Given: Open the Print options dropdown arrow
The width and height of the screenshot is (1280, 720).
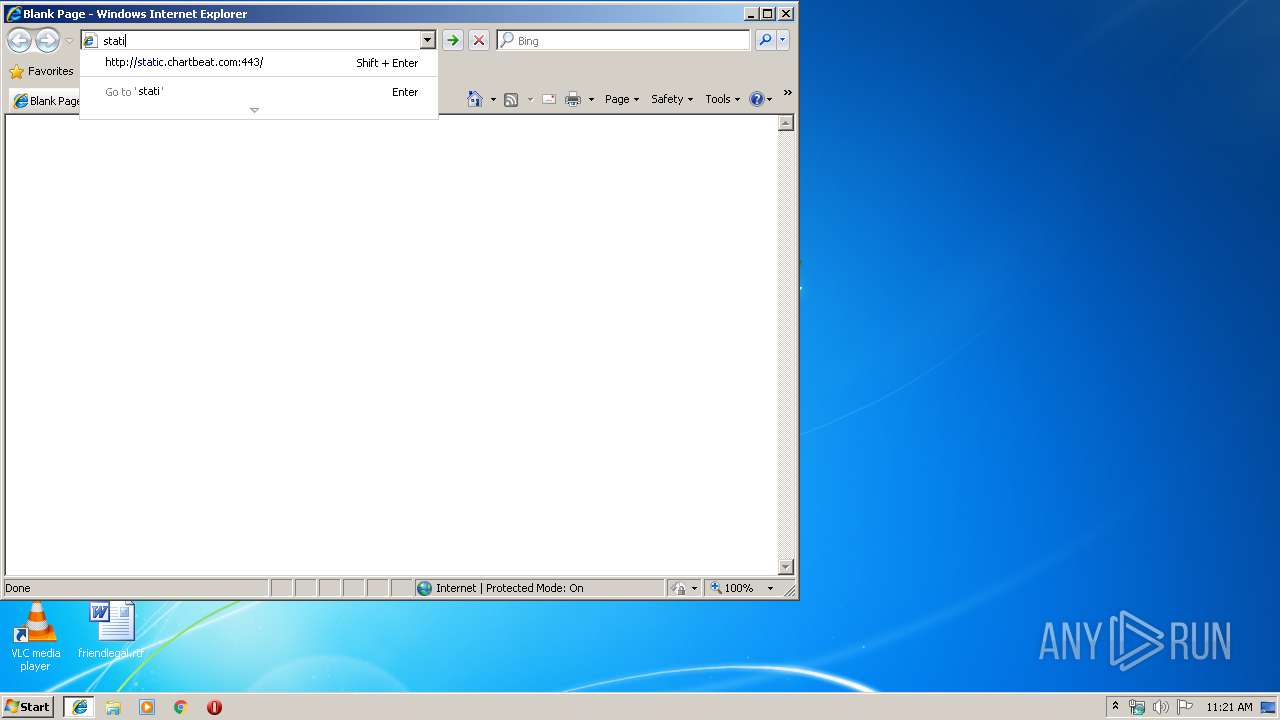Looking at the screenshot, I should point(591,99).
